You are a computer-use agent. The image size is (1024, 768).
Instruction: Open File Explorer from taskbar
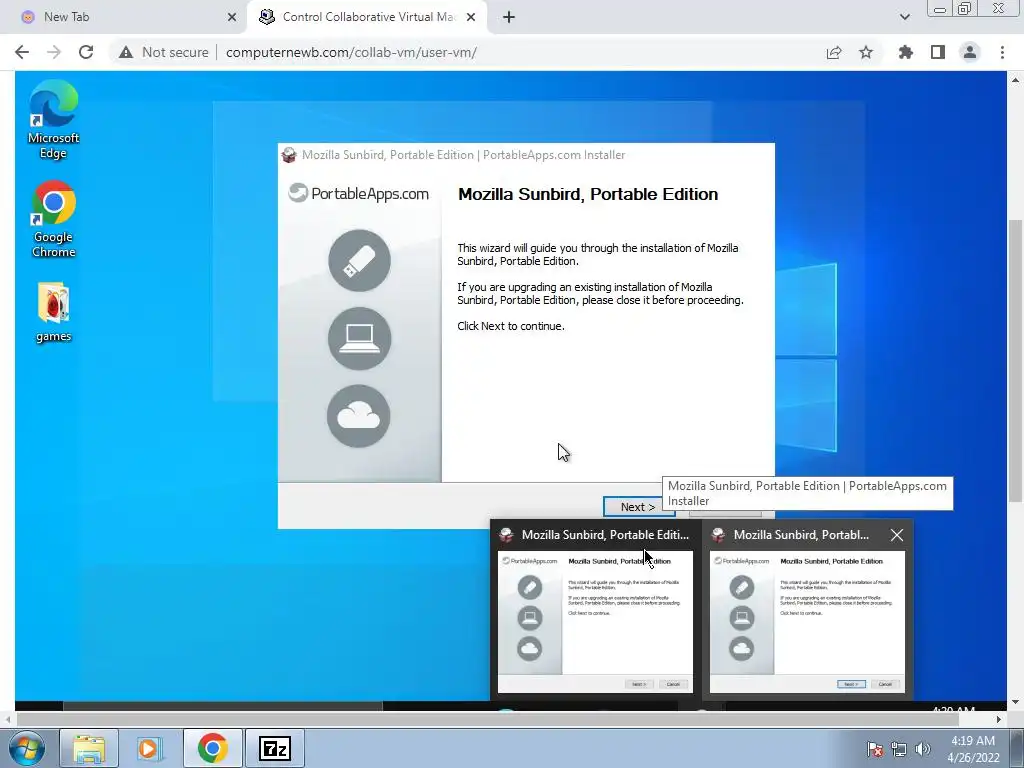89,748
